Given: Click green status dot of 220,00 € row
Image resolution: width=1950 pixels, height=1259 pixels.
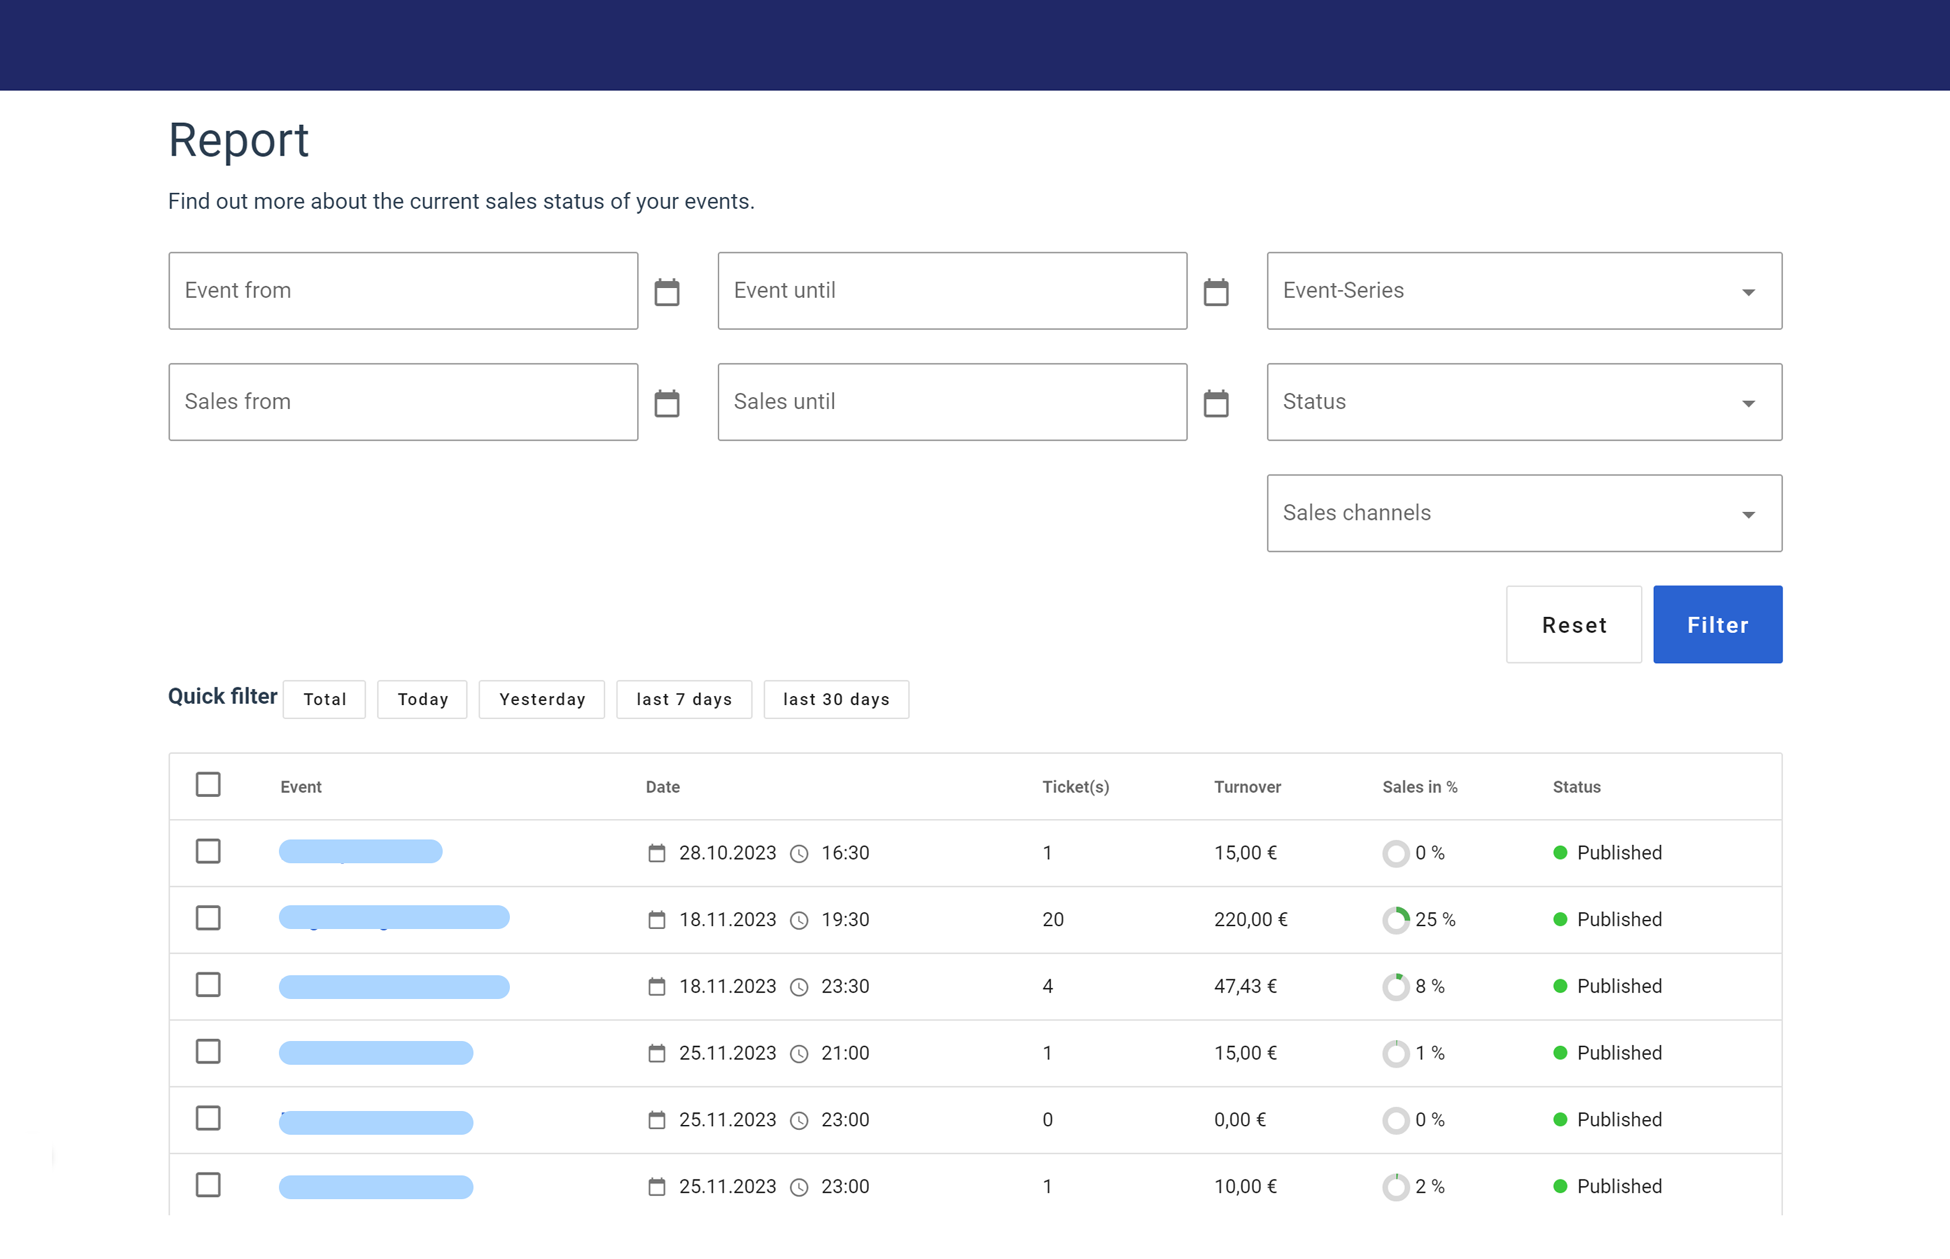Looking at the screenshot, I should (x=1560, y=919).
